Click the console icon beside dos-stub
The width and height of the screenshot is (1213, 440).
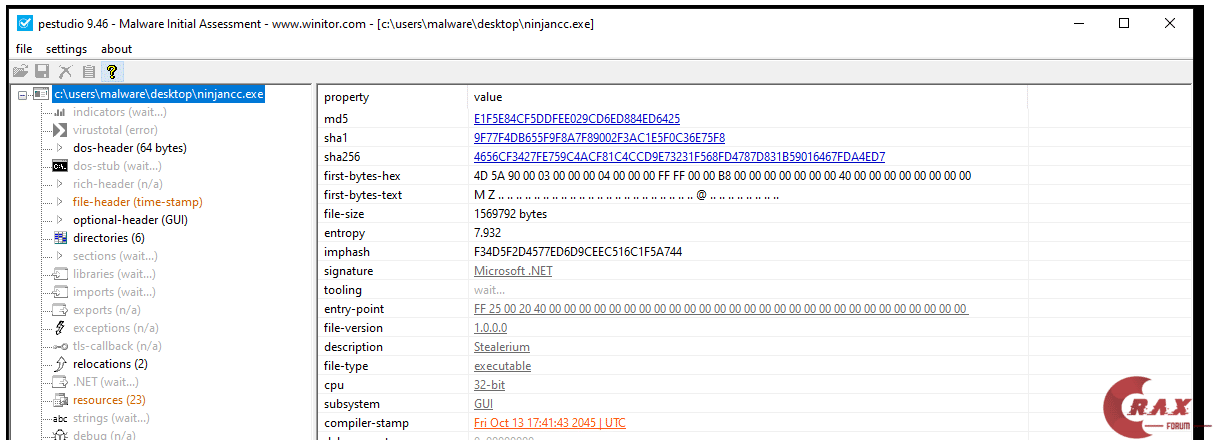(x=60, y=166)
